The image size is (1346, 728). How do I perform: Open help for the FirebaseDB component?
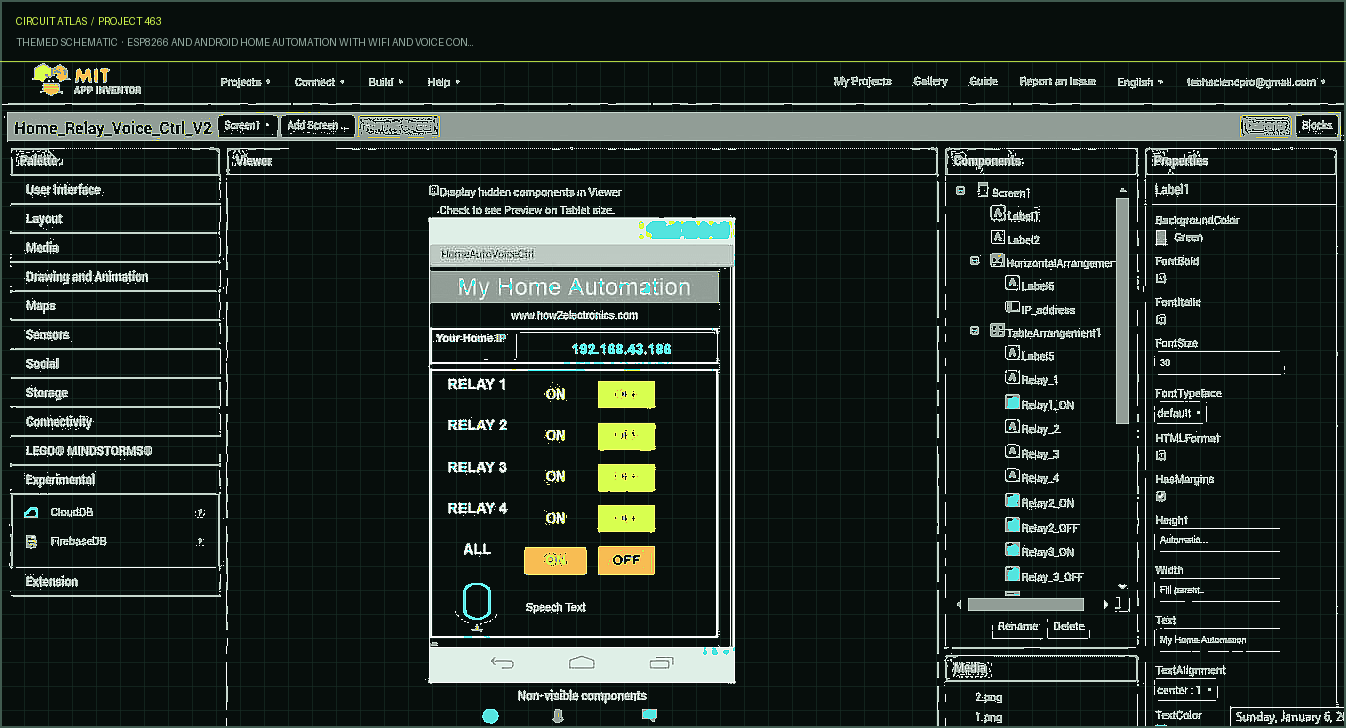200,541
